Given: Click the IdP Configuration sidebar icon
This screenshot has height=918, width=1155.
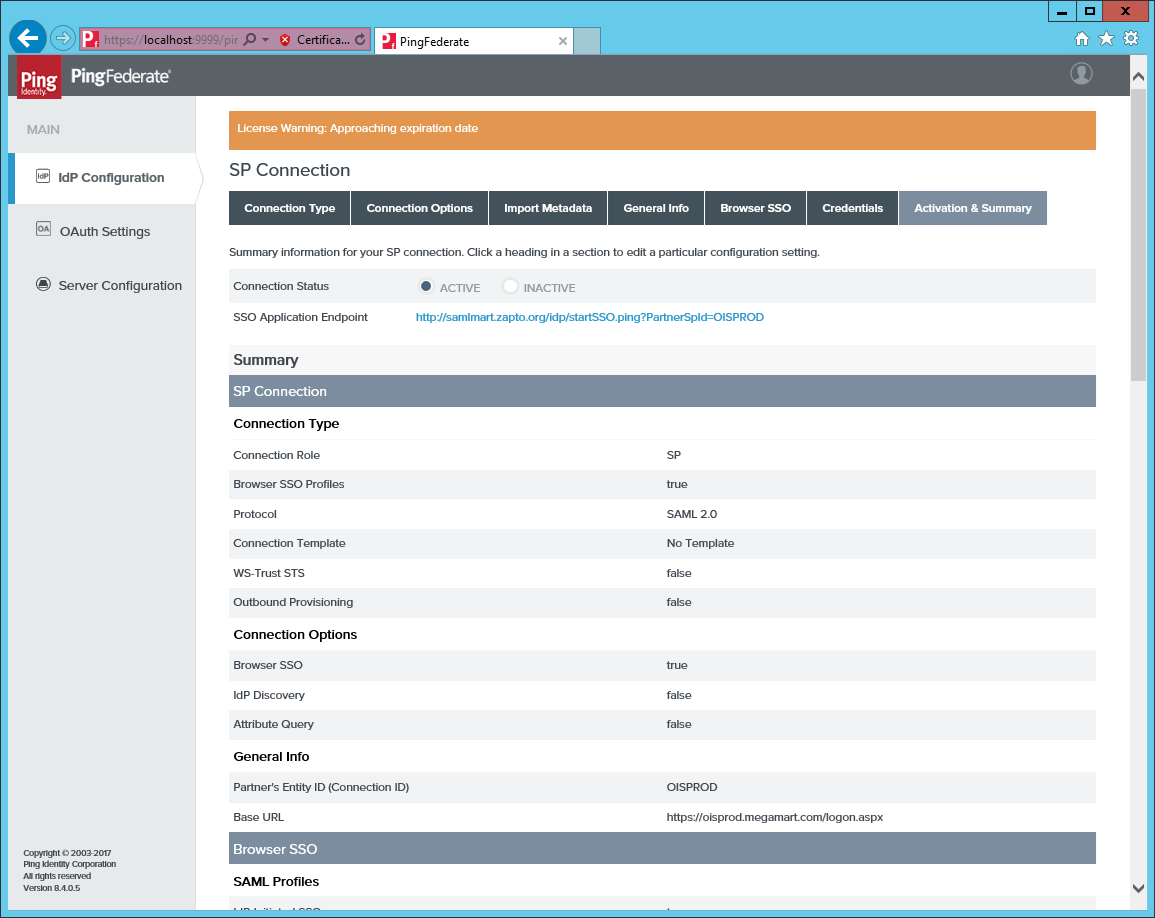Looking at the screenshot, I should 43,176.
